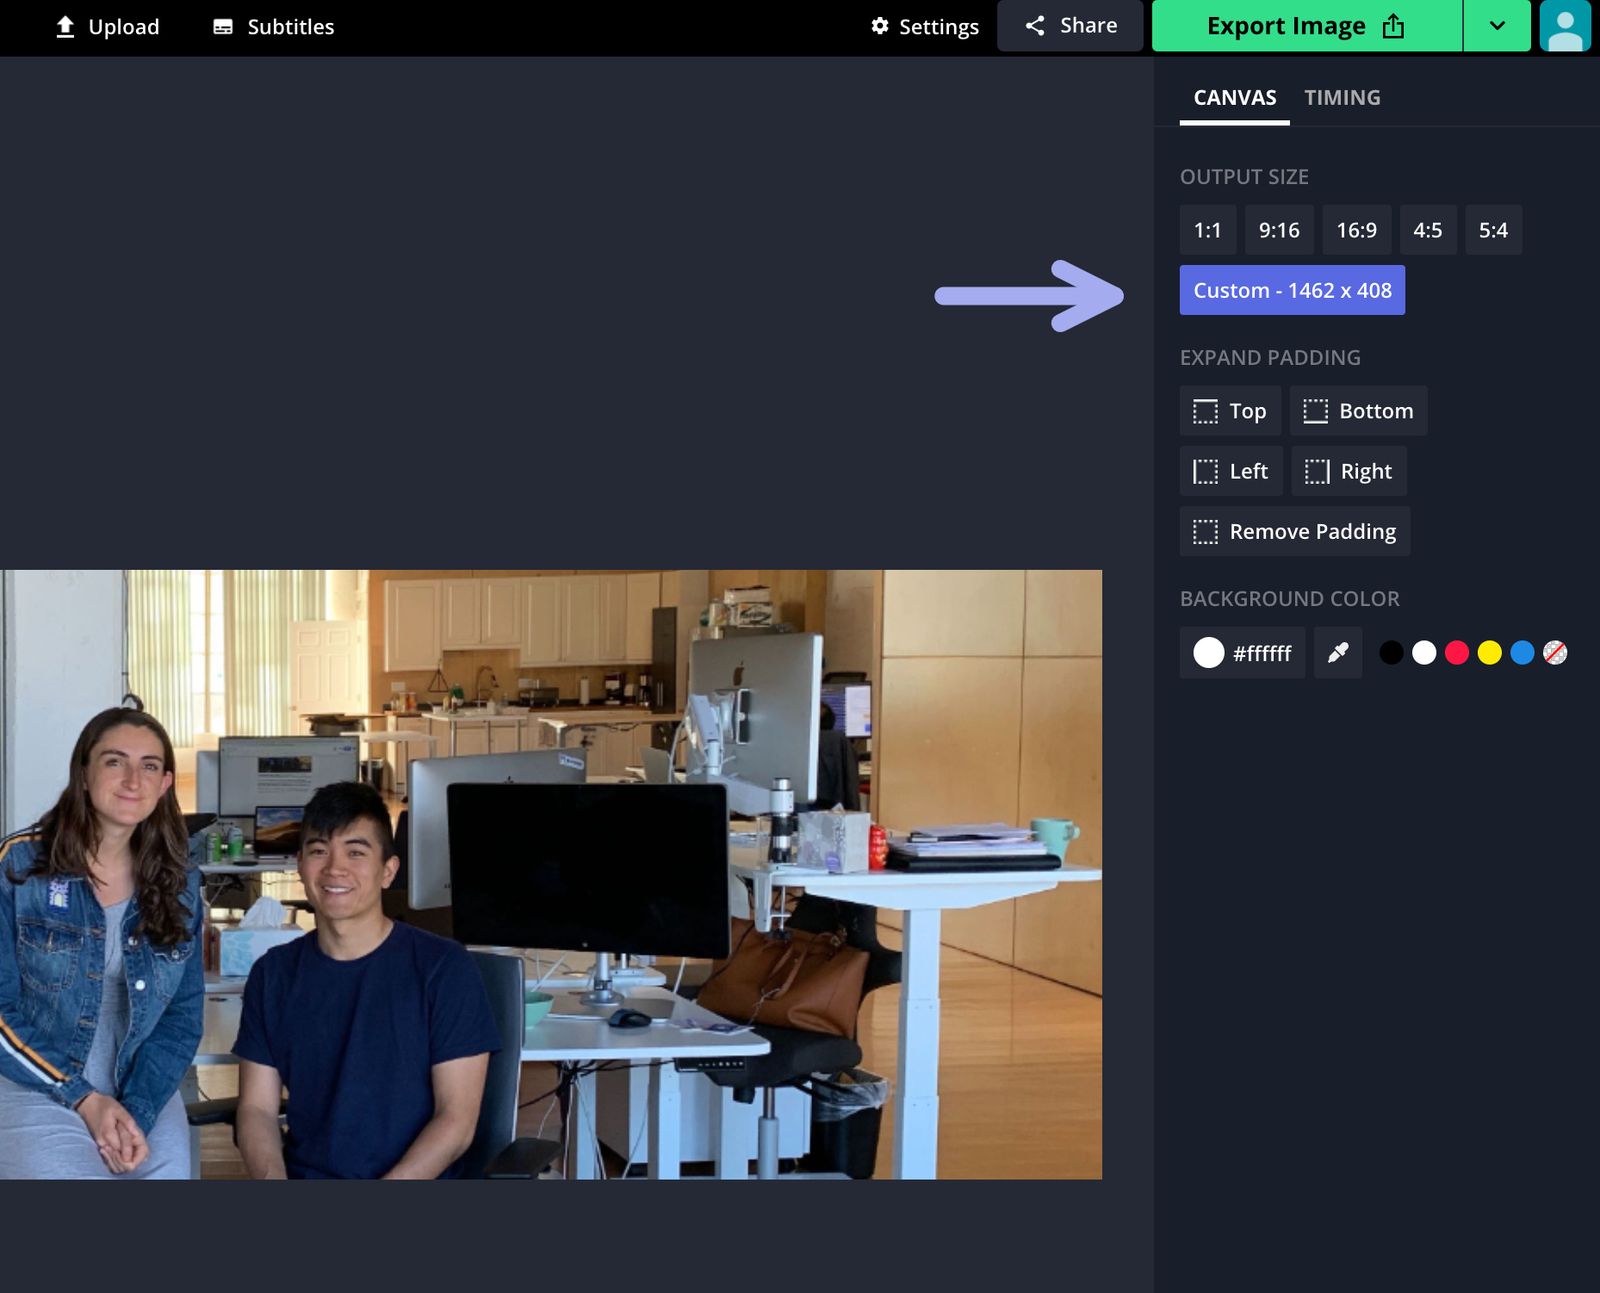Select the CANVAS tab
The width and height of the screenshot is (1600, 1293).
[x=1233, y=97]
